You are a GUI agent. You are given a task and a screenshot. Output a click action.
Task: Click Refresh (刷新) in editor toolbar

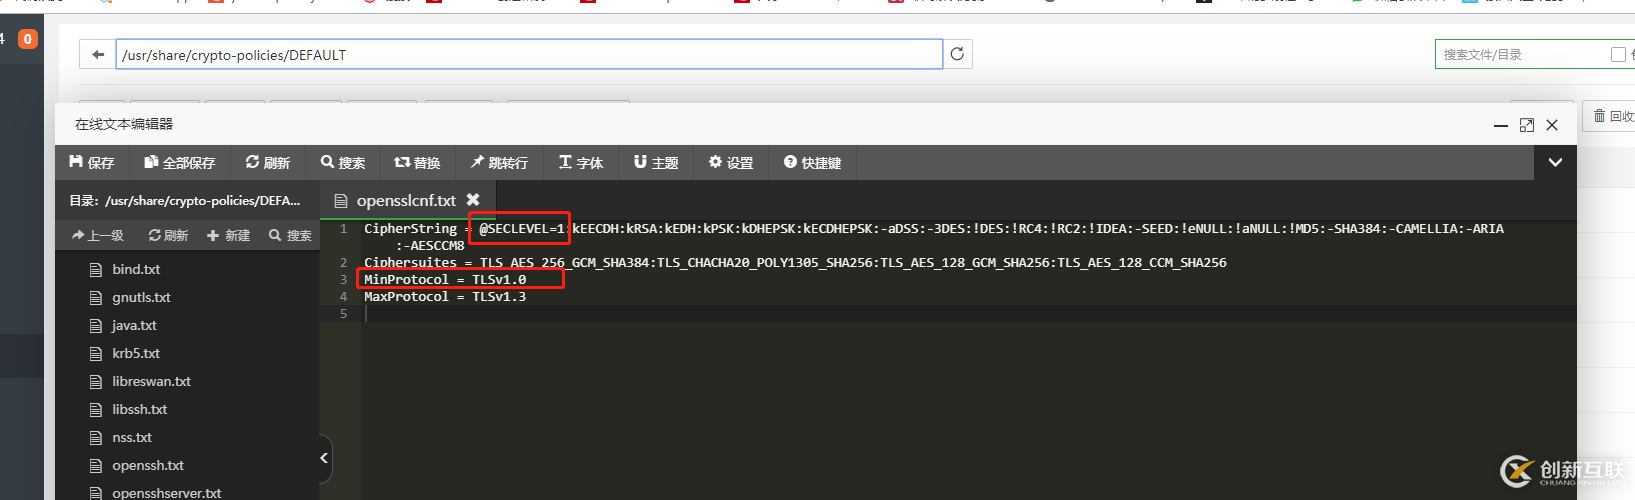pyautogui.click(x=268, y=163)
